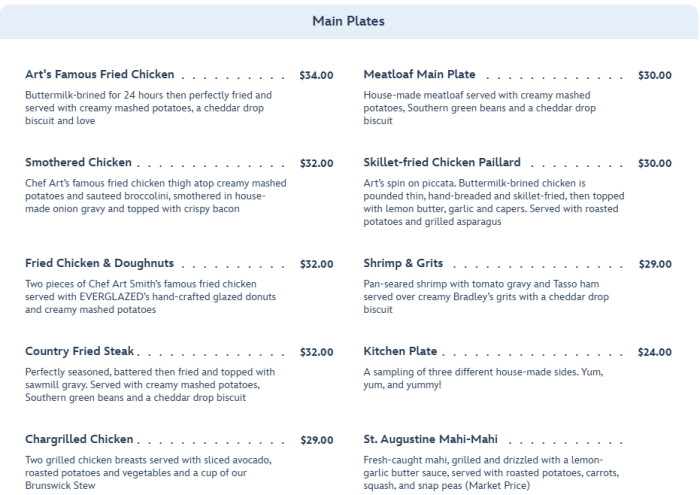Image resolution: width=700 pixels, height=495 pixels.
Task: Select Art's Famous Fried Chicken title
Action: coord(100,75)
